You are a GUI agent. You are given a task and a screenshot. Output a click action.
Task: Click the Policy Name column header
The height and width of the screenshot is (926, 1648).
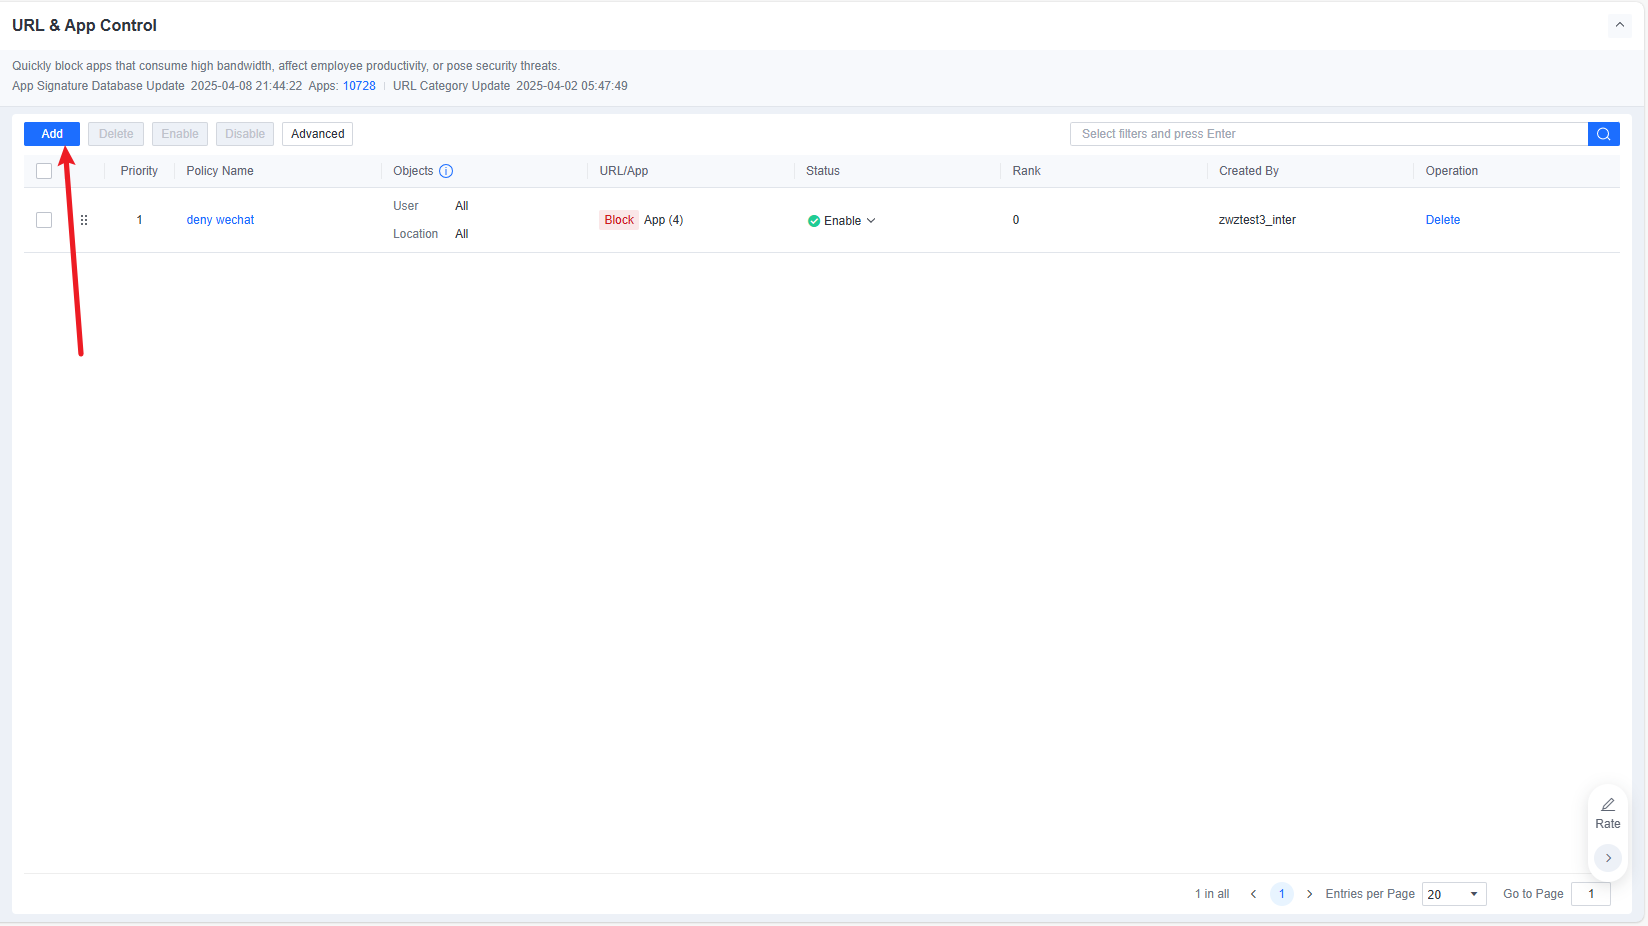point(220,171)
